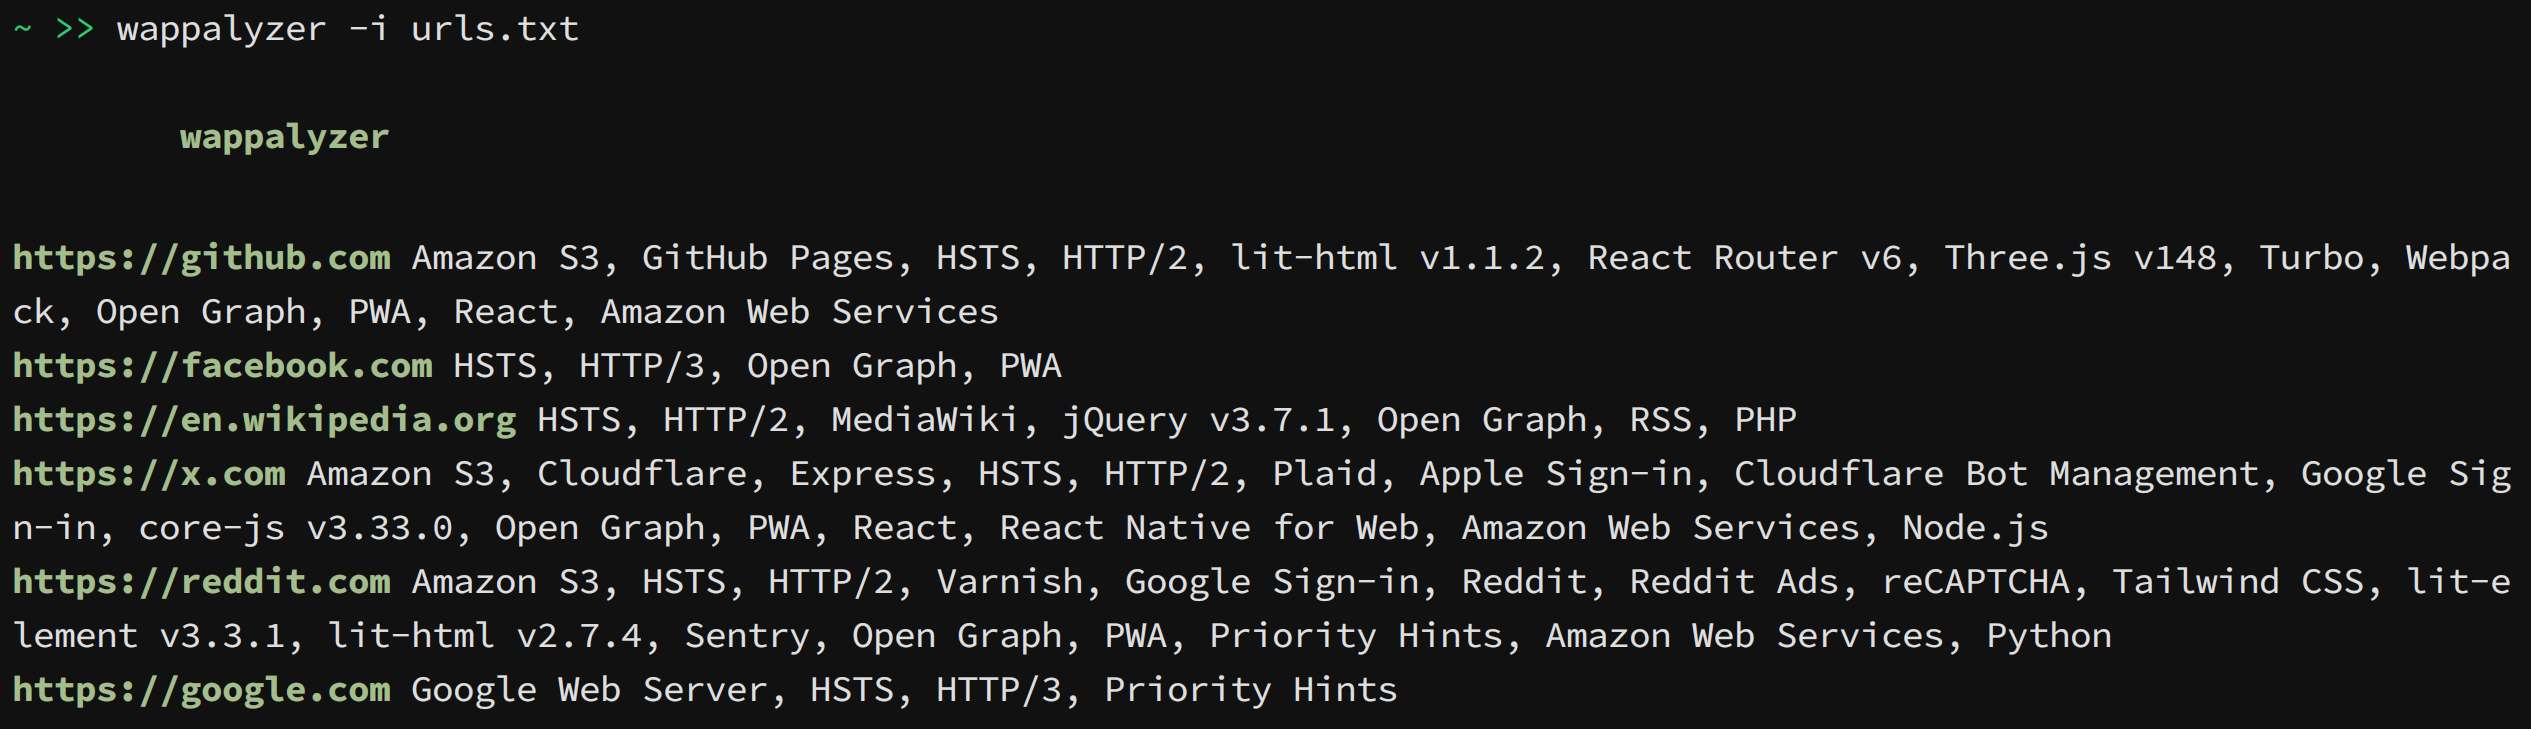
Task: Click the green wappalyzer banner text
Action: tap(285, 138)
